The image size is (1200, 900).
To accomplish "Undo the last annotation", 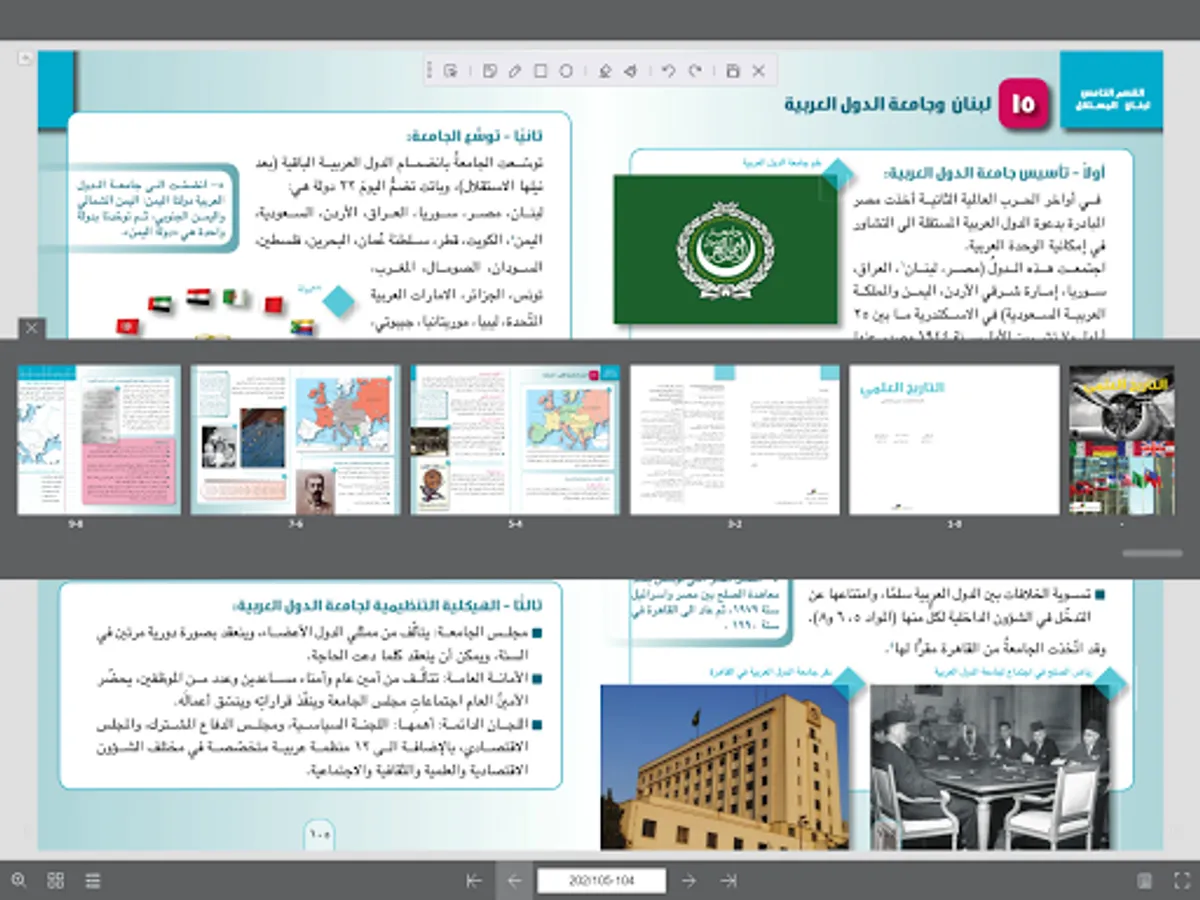I will [669, 71].
